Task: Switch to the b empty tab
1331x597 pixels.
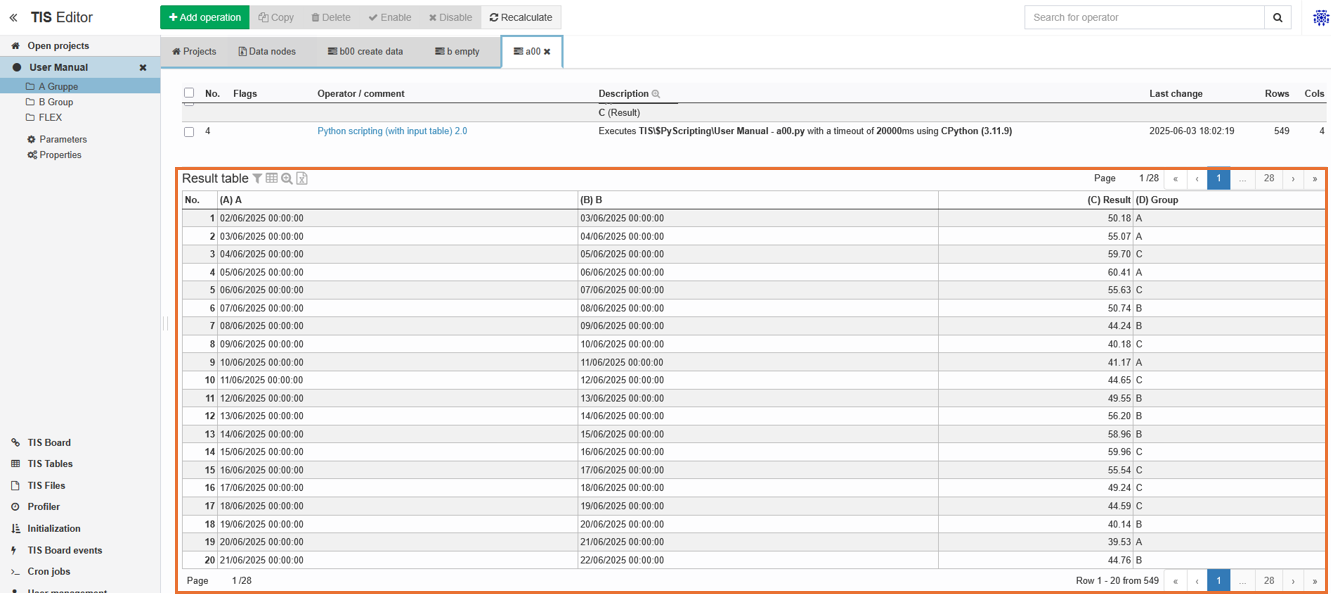Action: point(457,52)
